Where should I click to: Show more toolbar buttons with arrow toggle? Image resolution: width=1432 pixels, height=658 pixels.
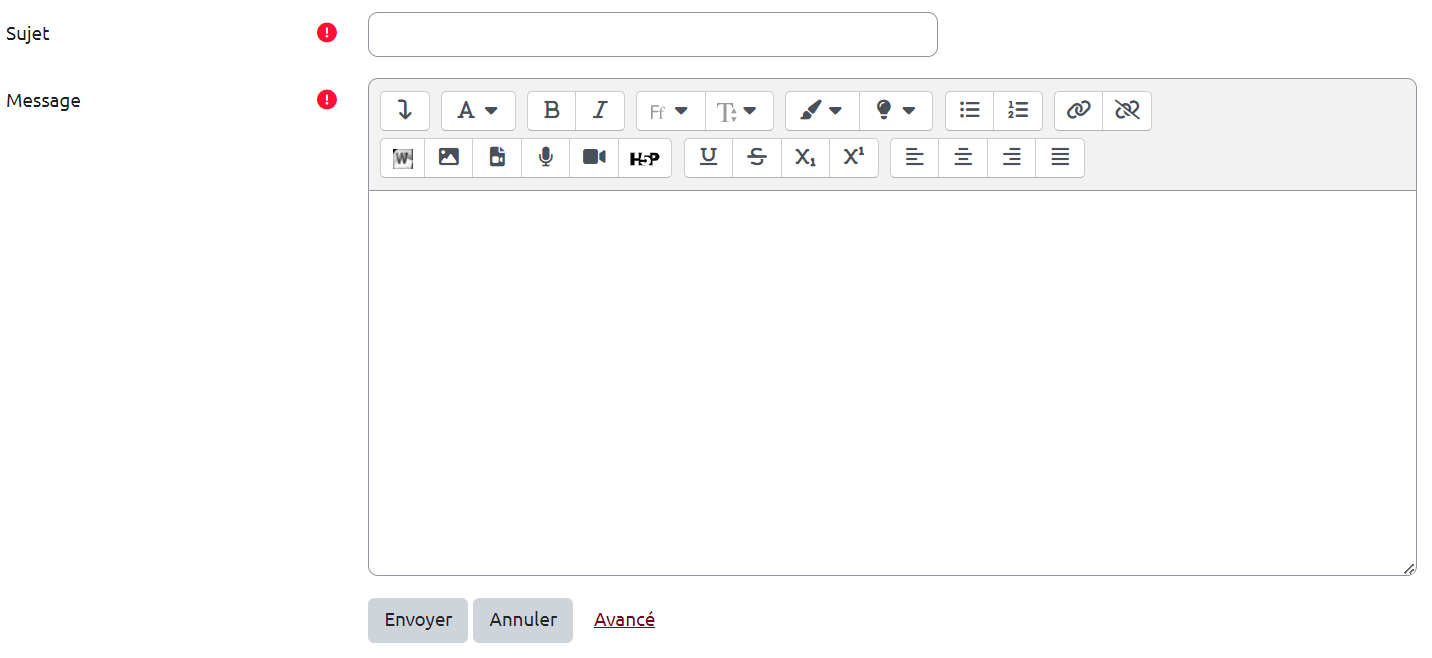[405, 111]
